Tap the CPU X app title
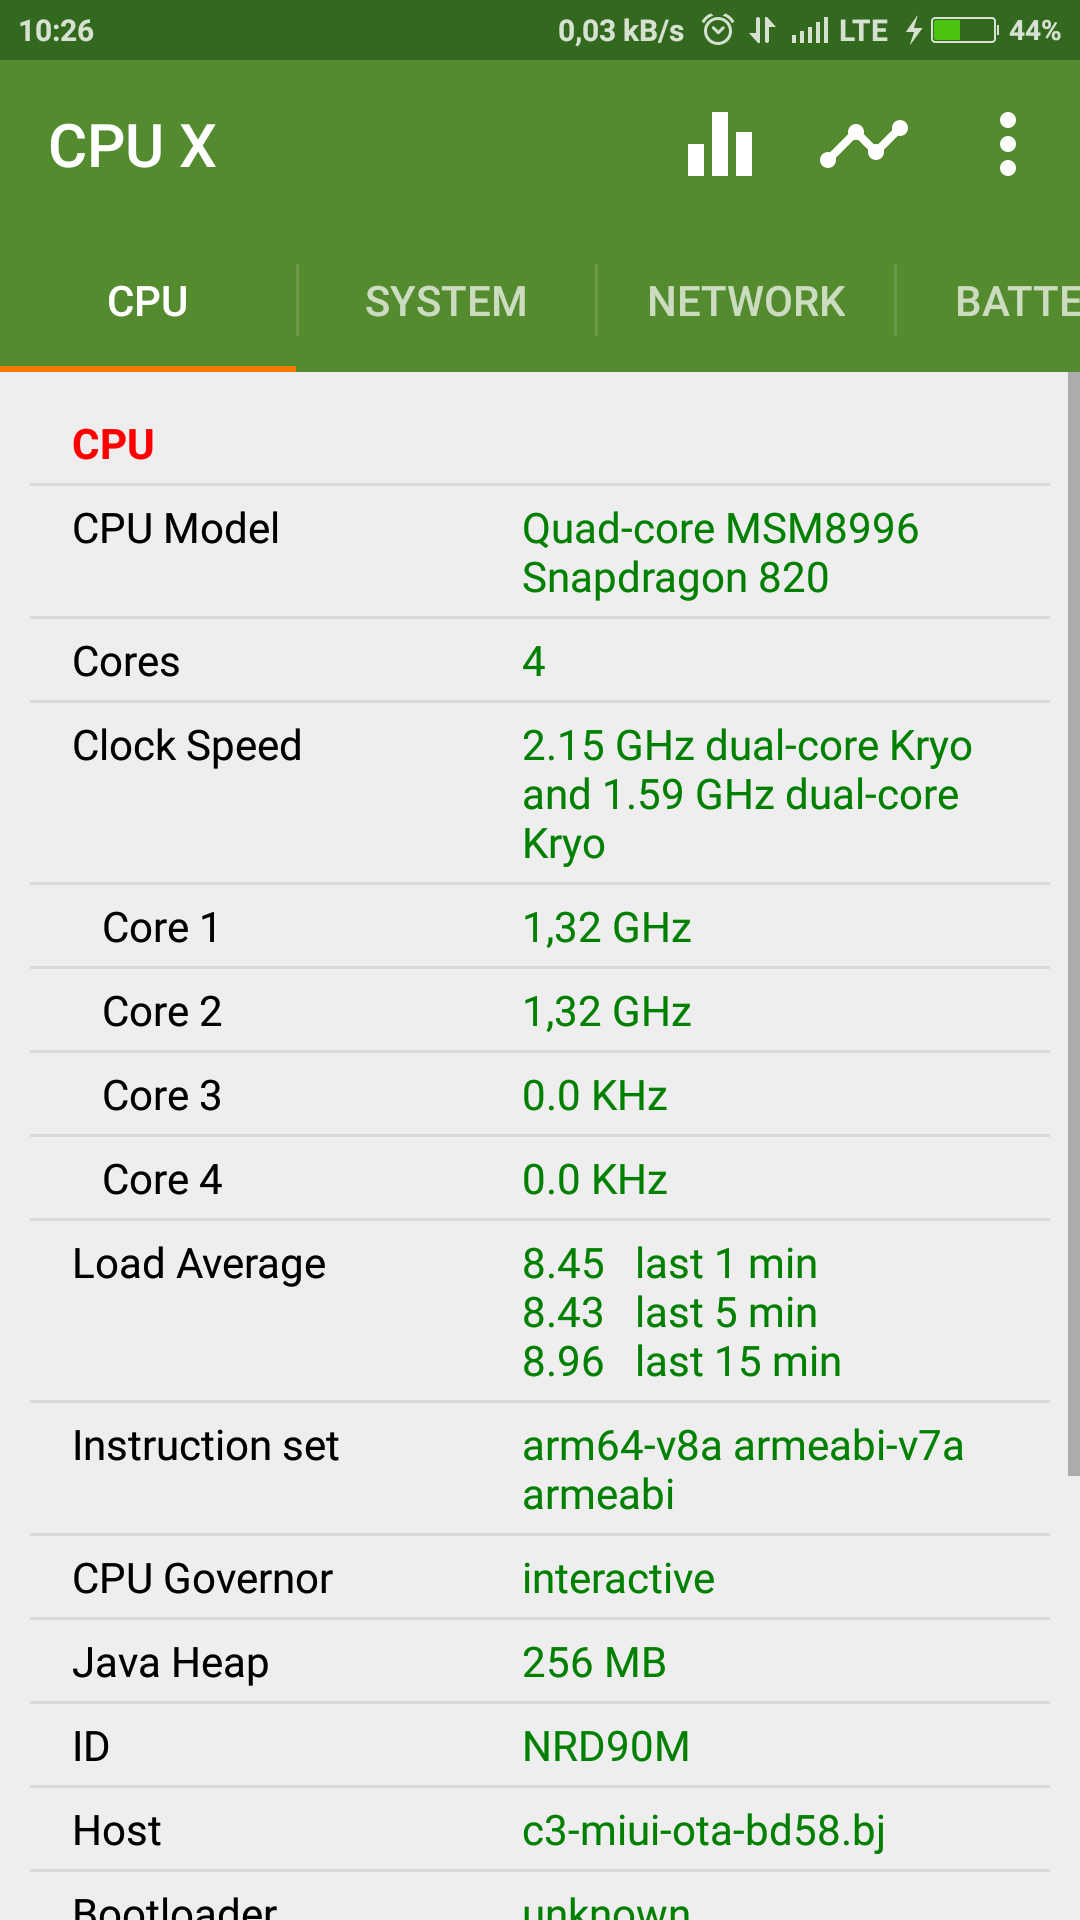 coord(133,146)
